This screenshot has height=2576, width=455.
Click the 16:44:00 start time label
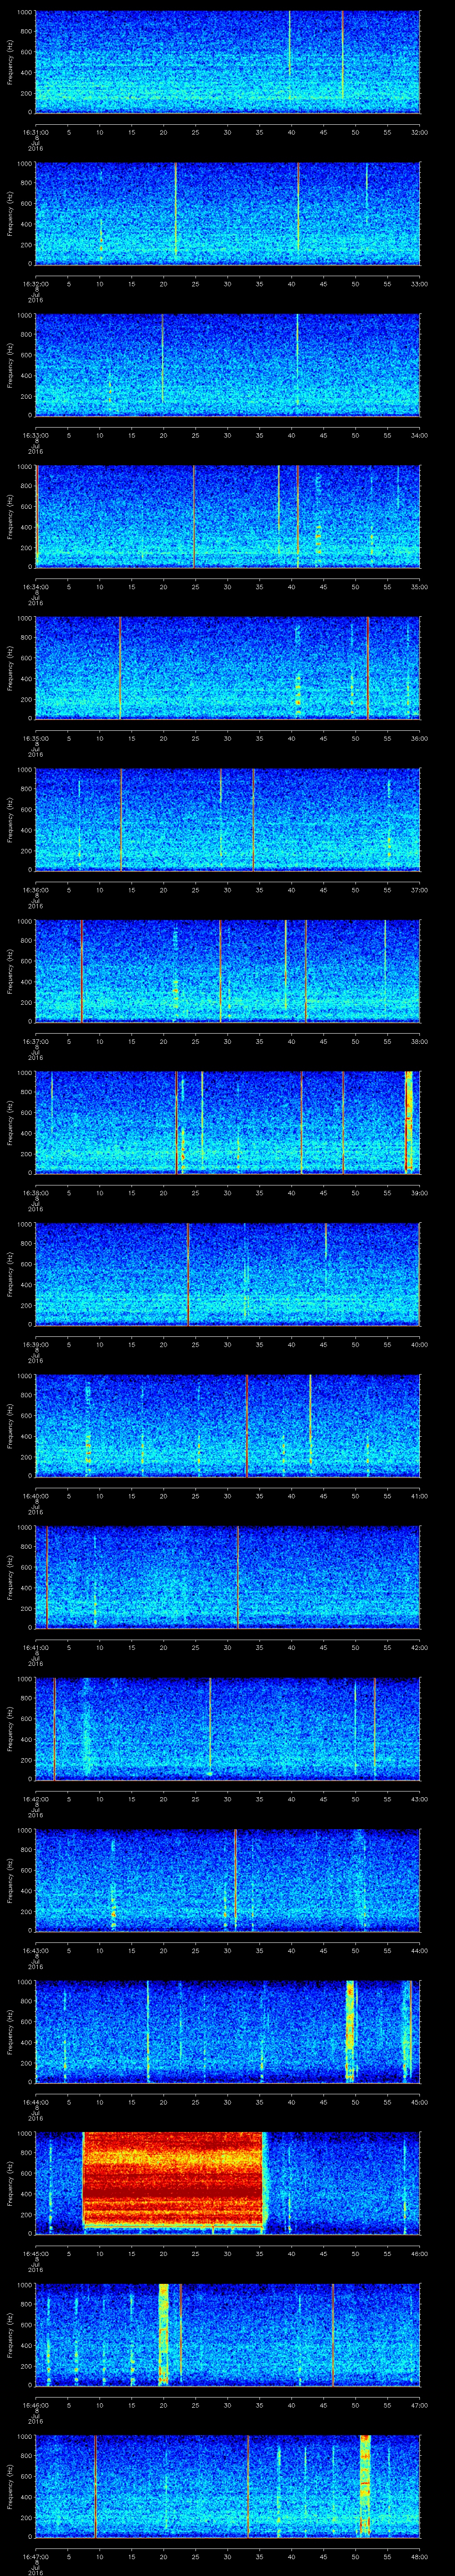click(36, 2101)
